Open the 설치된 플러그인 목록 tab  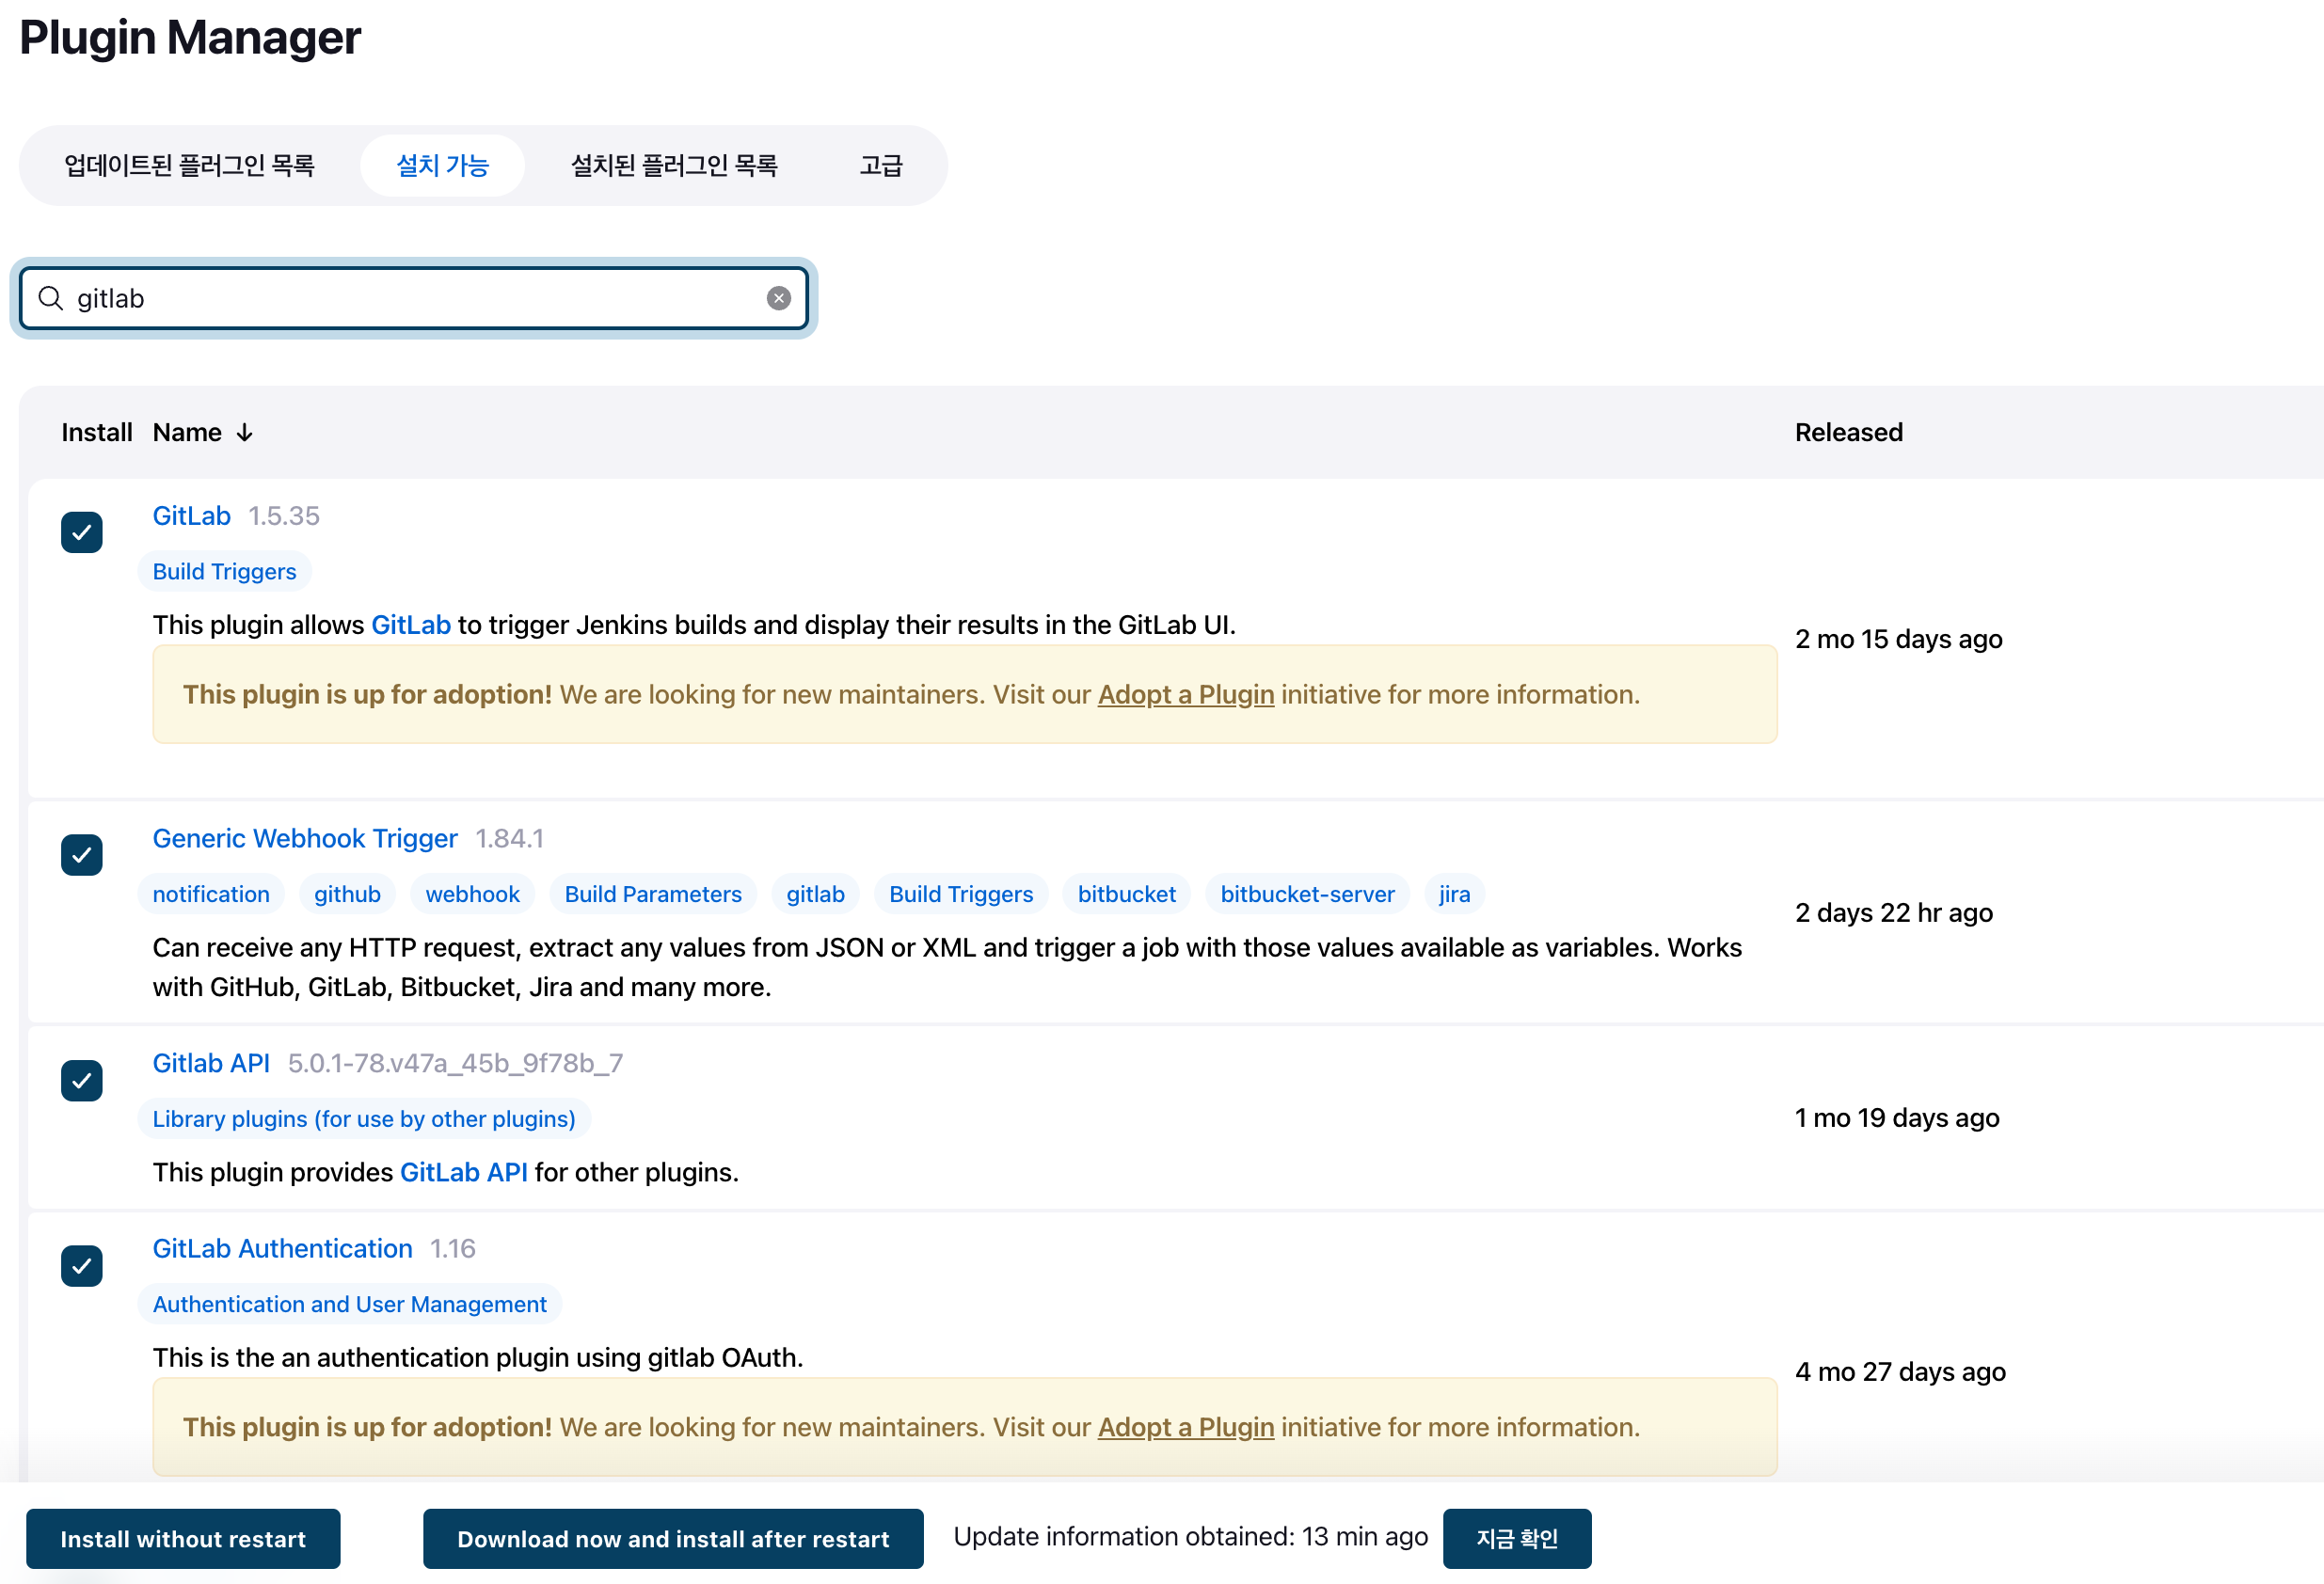click(x=673, y=165)
